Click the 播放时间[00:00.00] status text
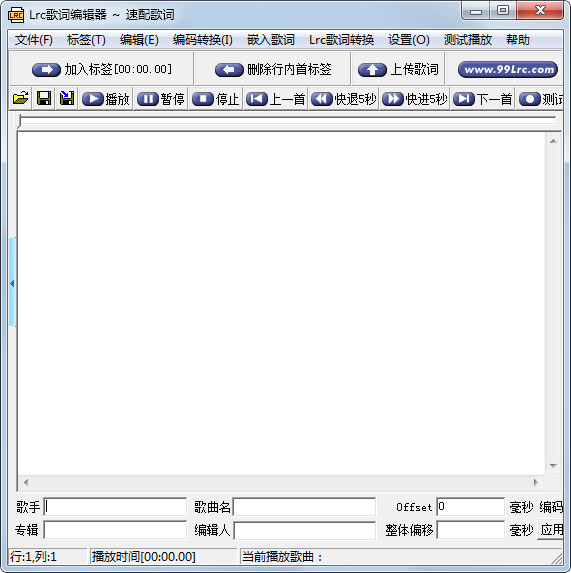Image resolution: width=571 pixels, height=573 pixels. (144, 557)
